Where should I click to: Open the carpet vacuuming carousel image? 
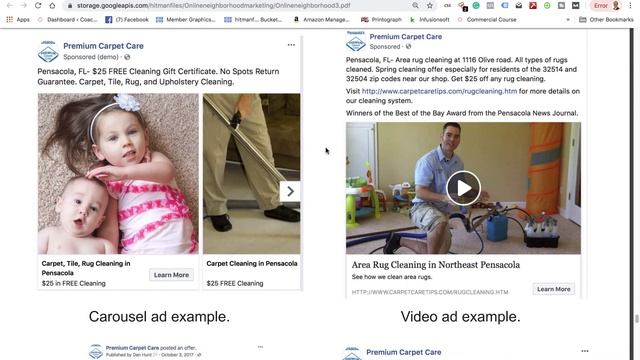(x=251, y=174)
